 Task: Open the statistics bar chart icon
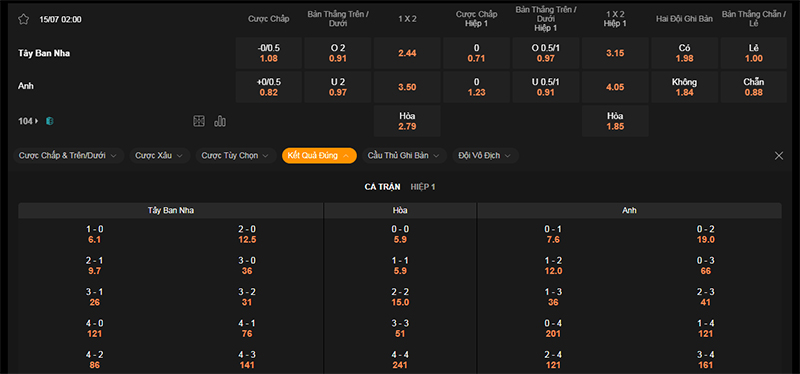tap(220, 121)
